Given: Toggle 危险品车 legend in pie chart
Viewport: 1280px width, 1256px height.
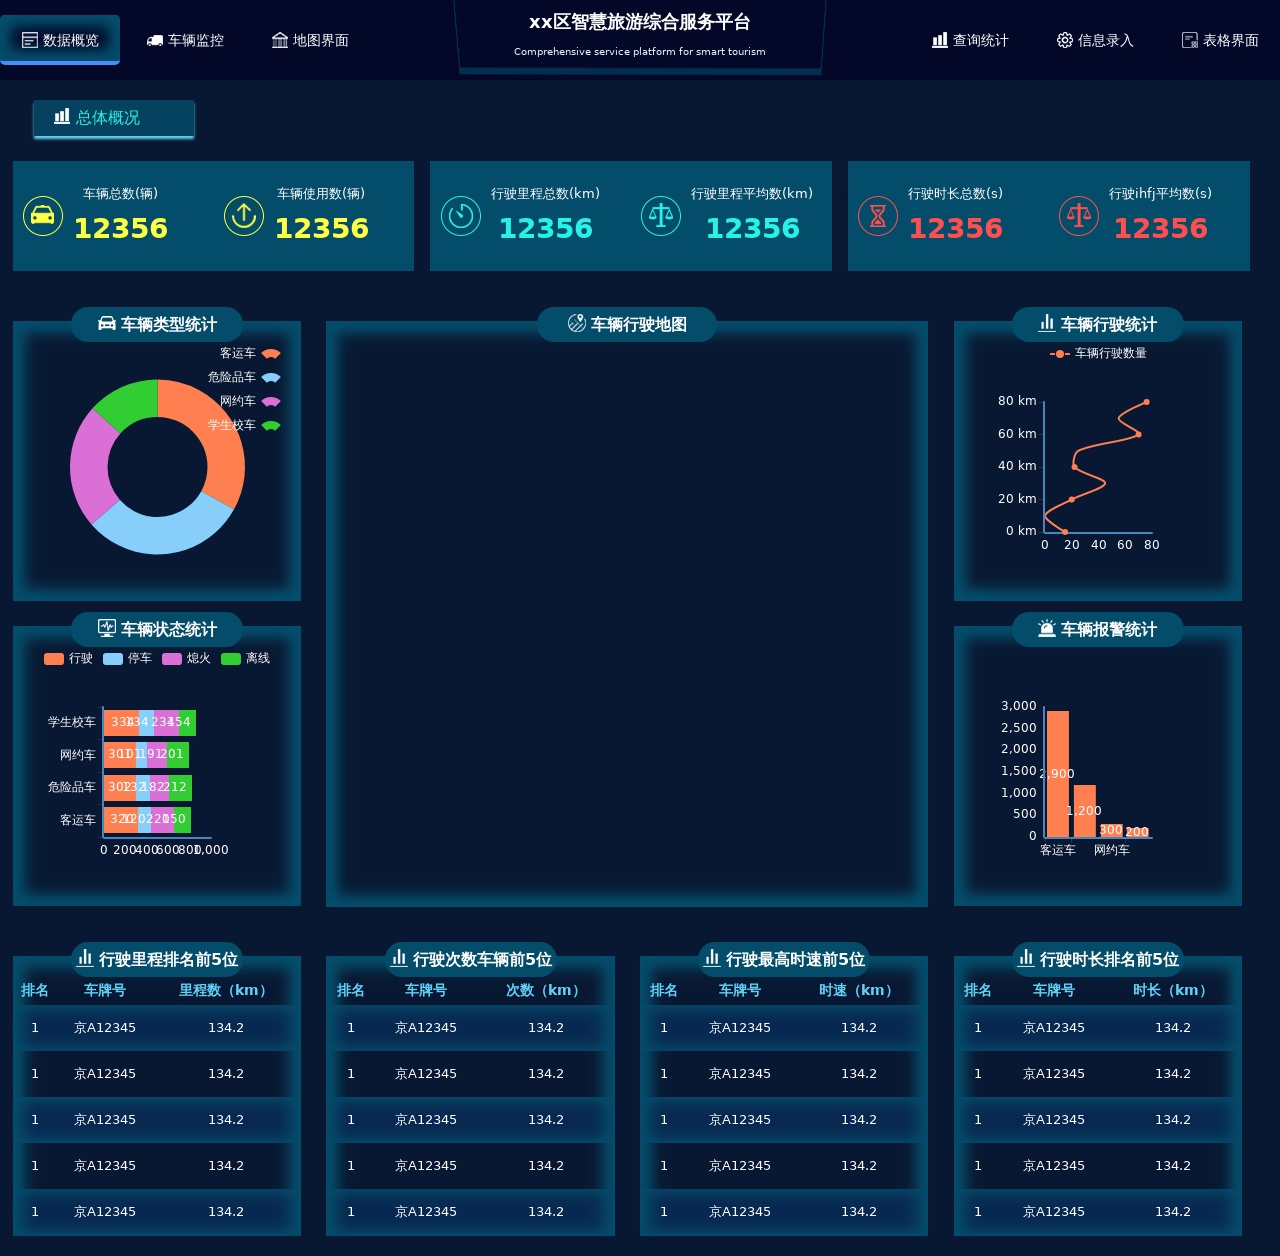Looking at the screenshot, I should 244,377.
